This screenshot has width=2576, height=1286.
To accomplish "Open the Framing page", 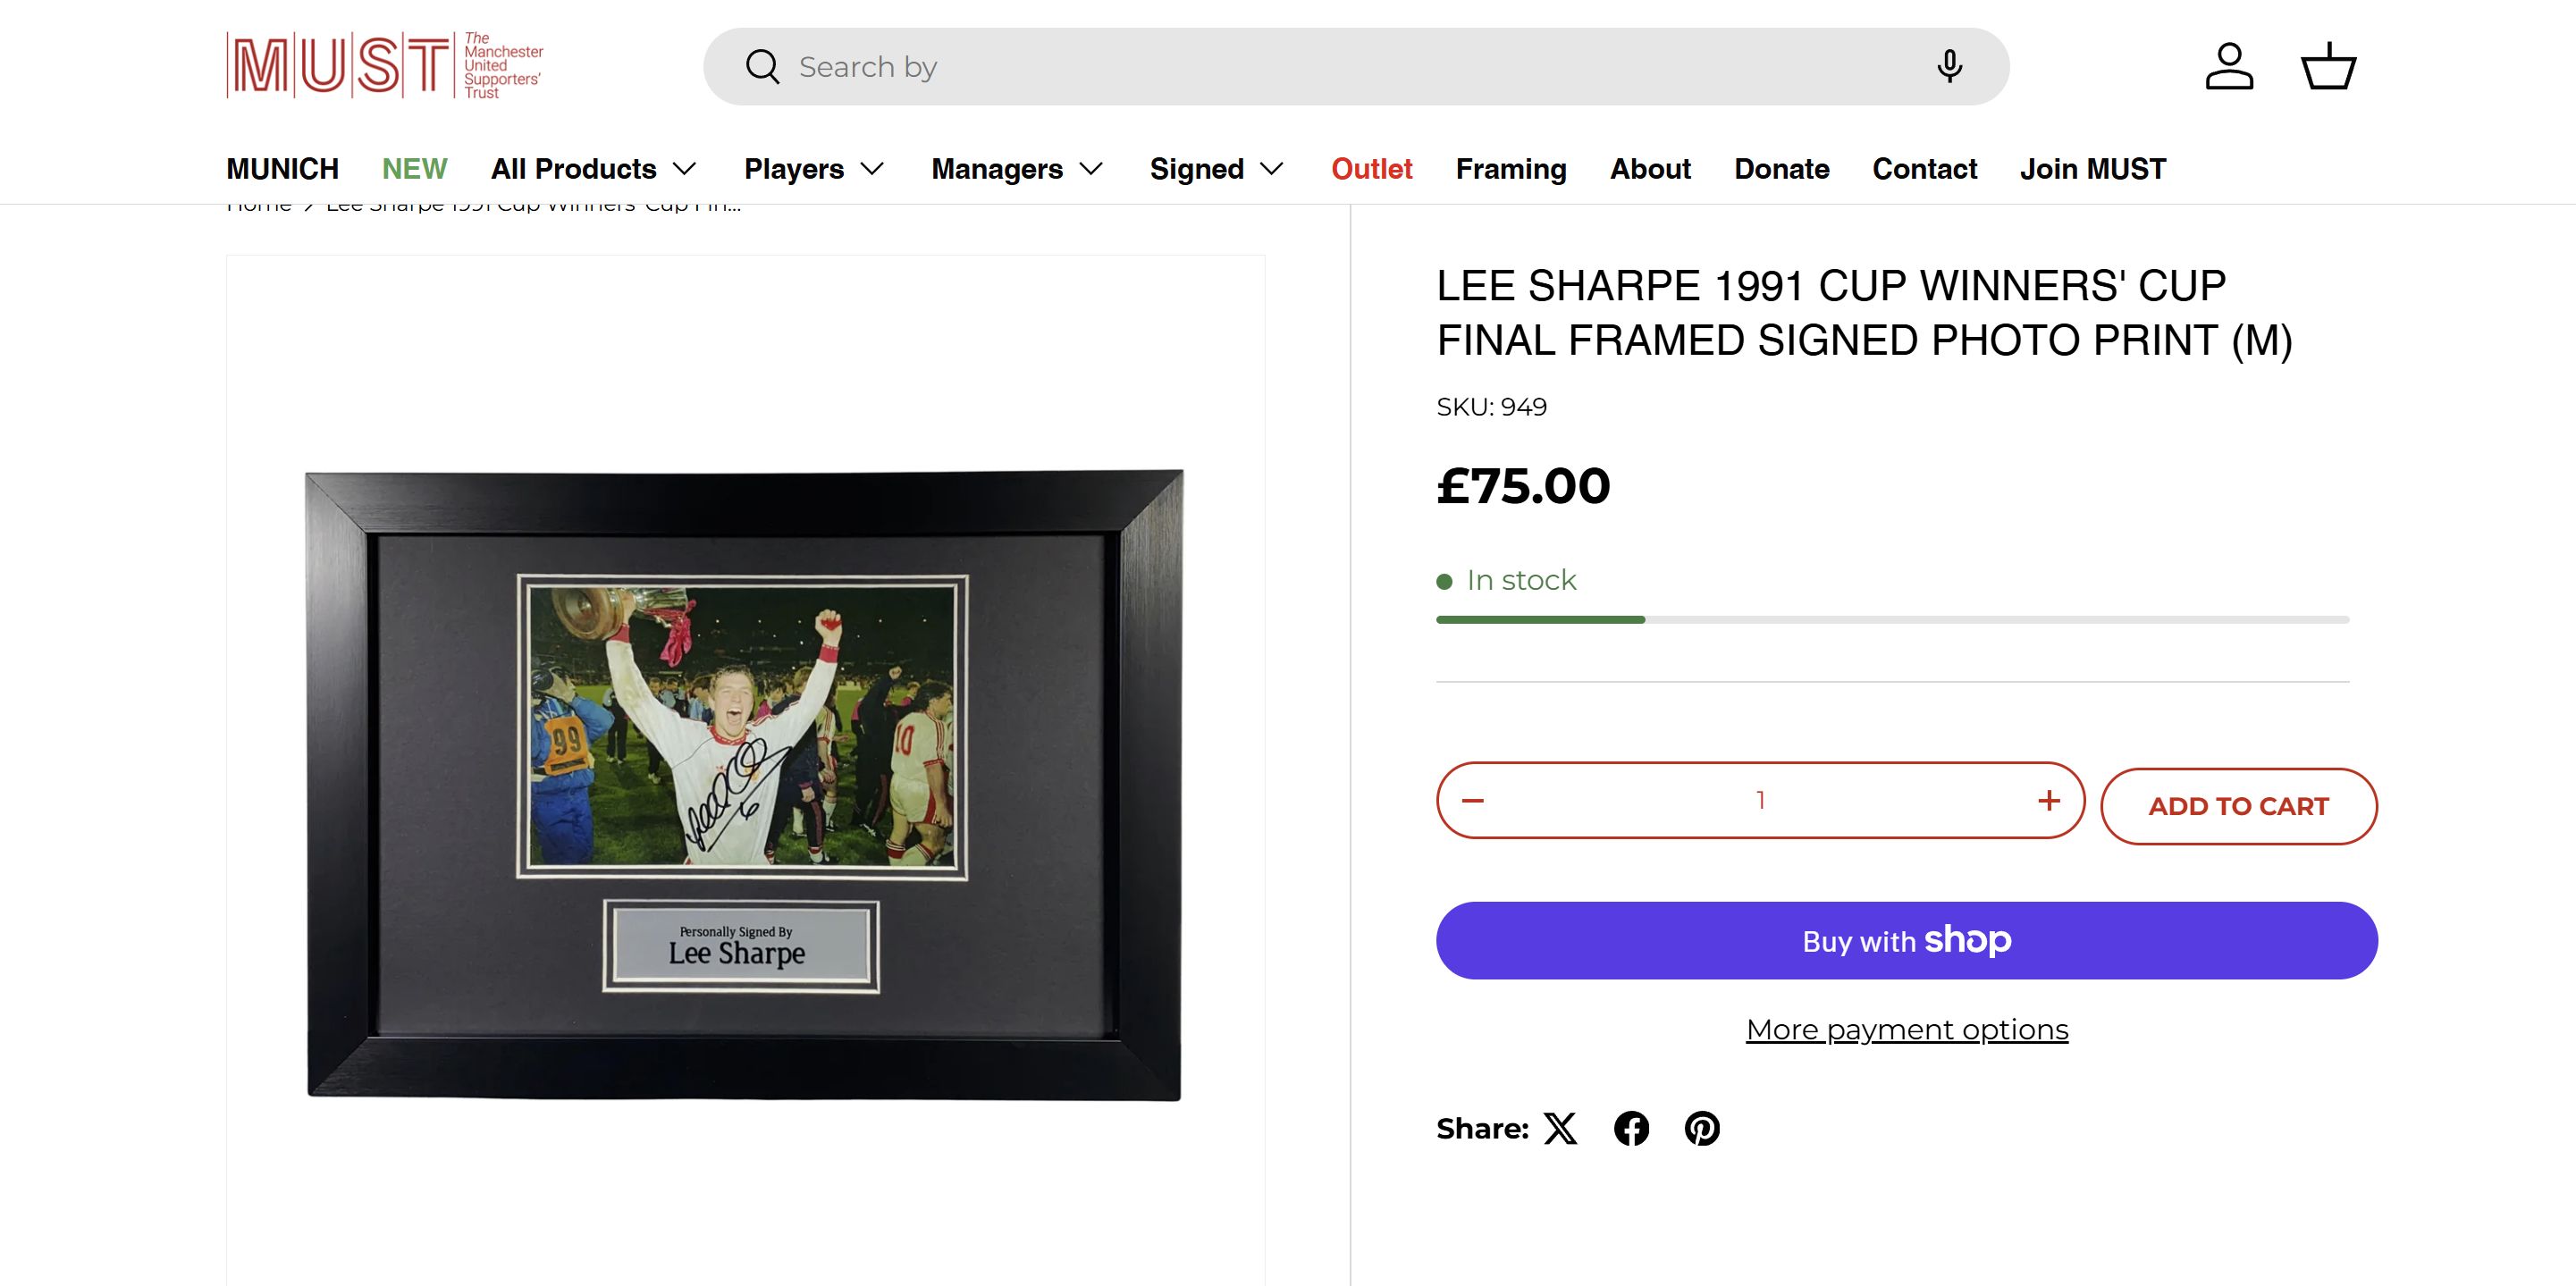I will pyautogui.click(x=1511, y=169).
